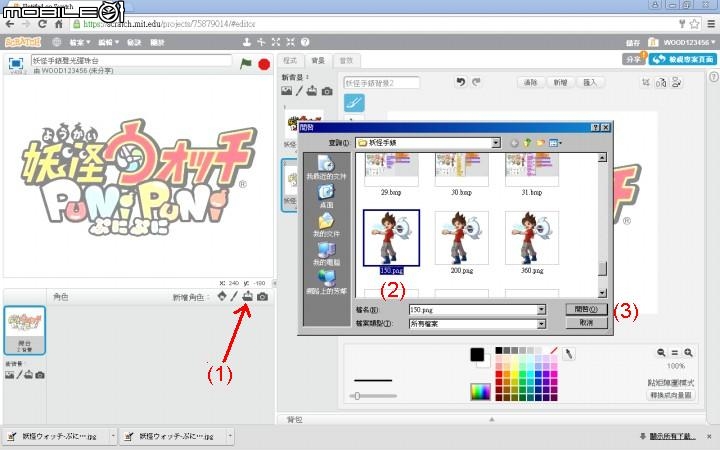
Task: Flip costume up-down icon
Action: [x=676, y=82]
